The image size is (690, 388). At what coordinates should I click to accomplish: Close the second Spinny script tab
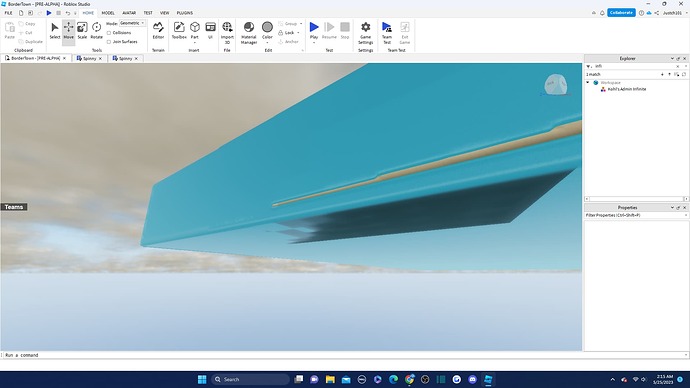click(136, 59)
